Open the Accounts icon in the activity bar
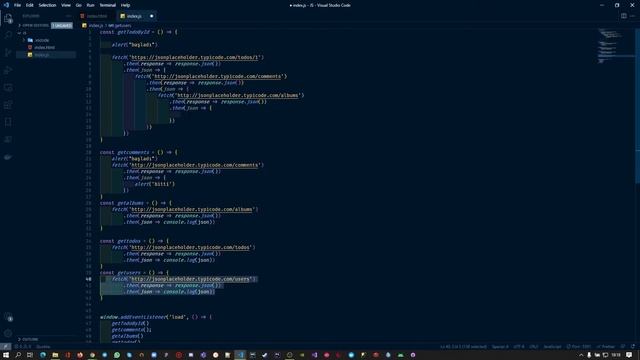Screen dimensions: 640x360 [8, 317]
